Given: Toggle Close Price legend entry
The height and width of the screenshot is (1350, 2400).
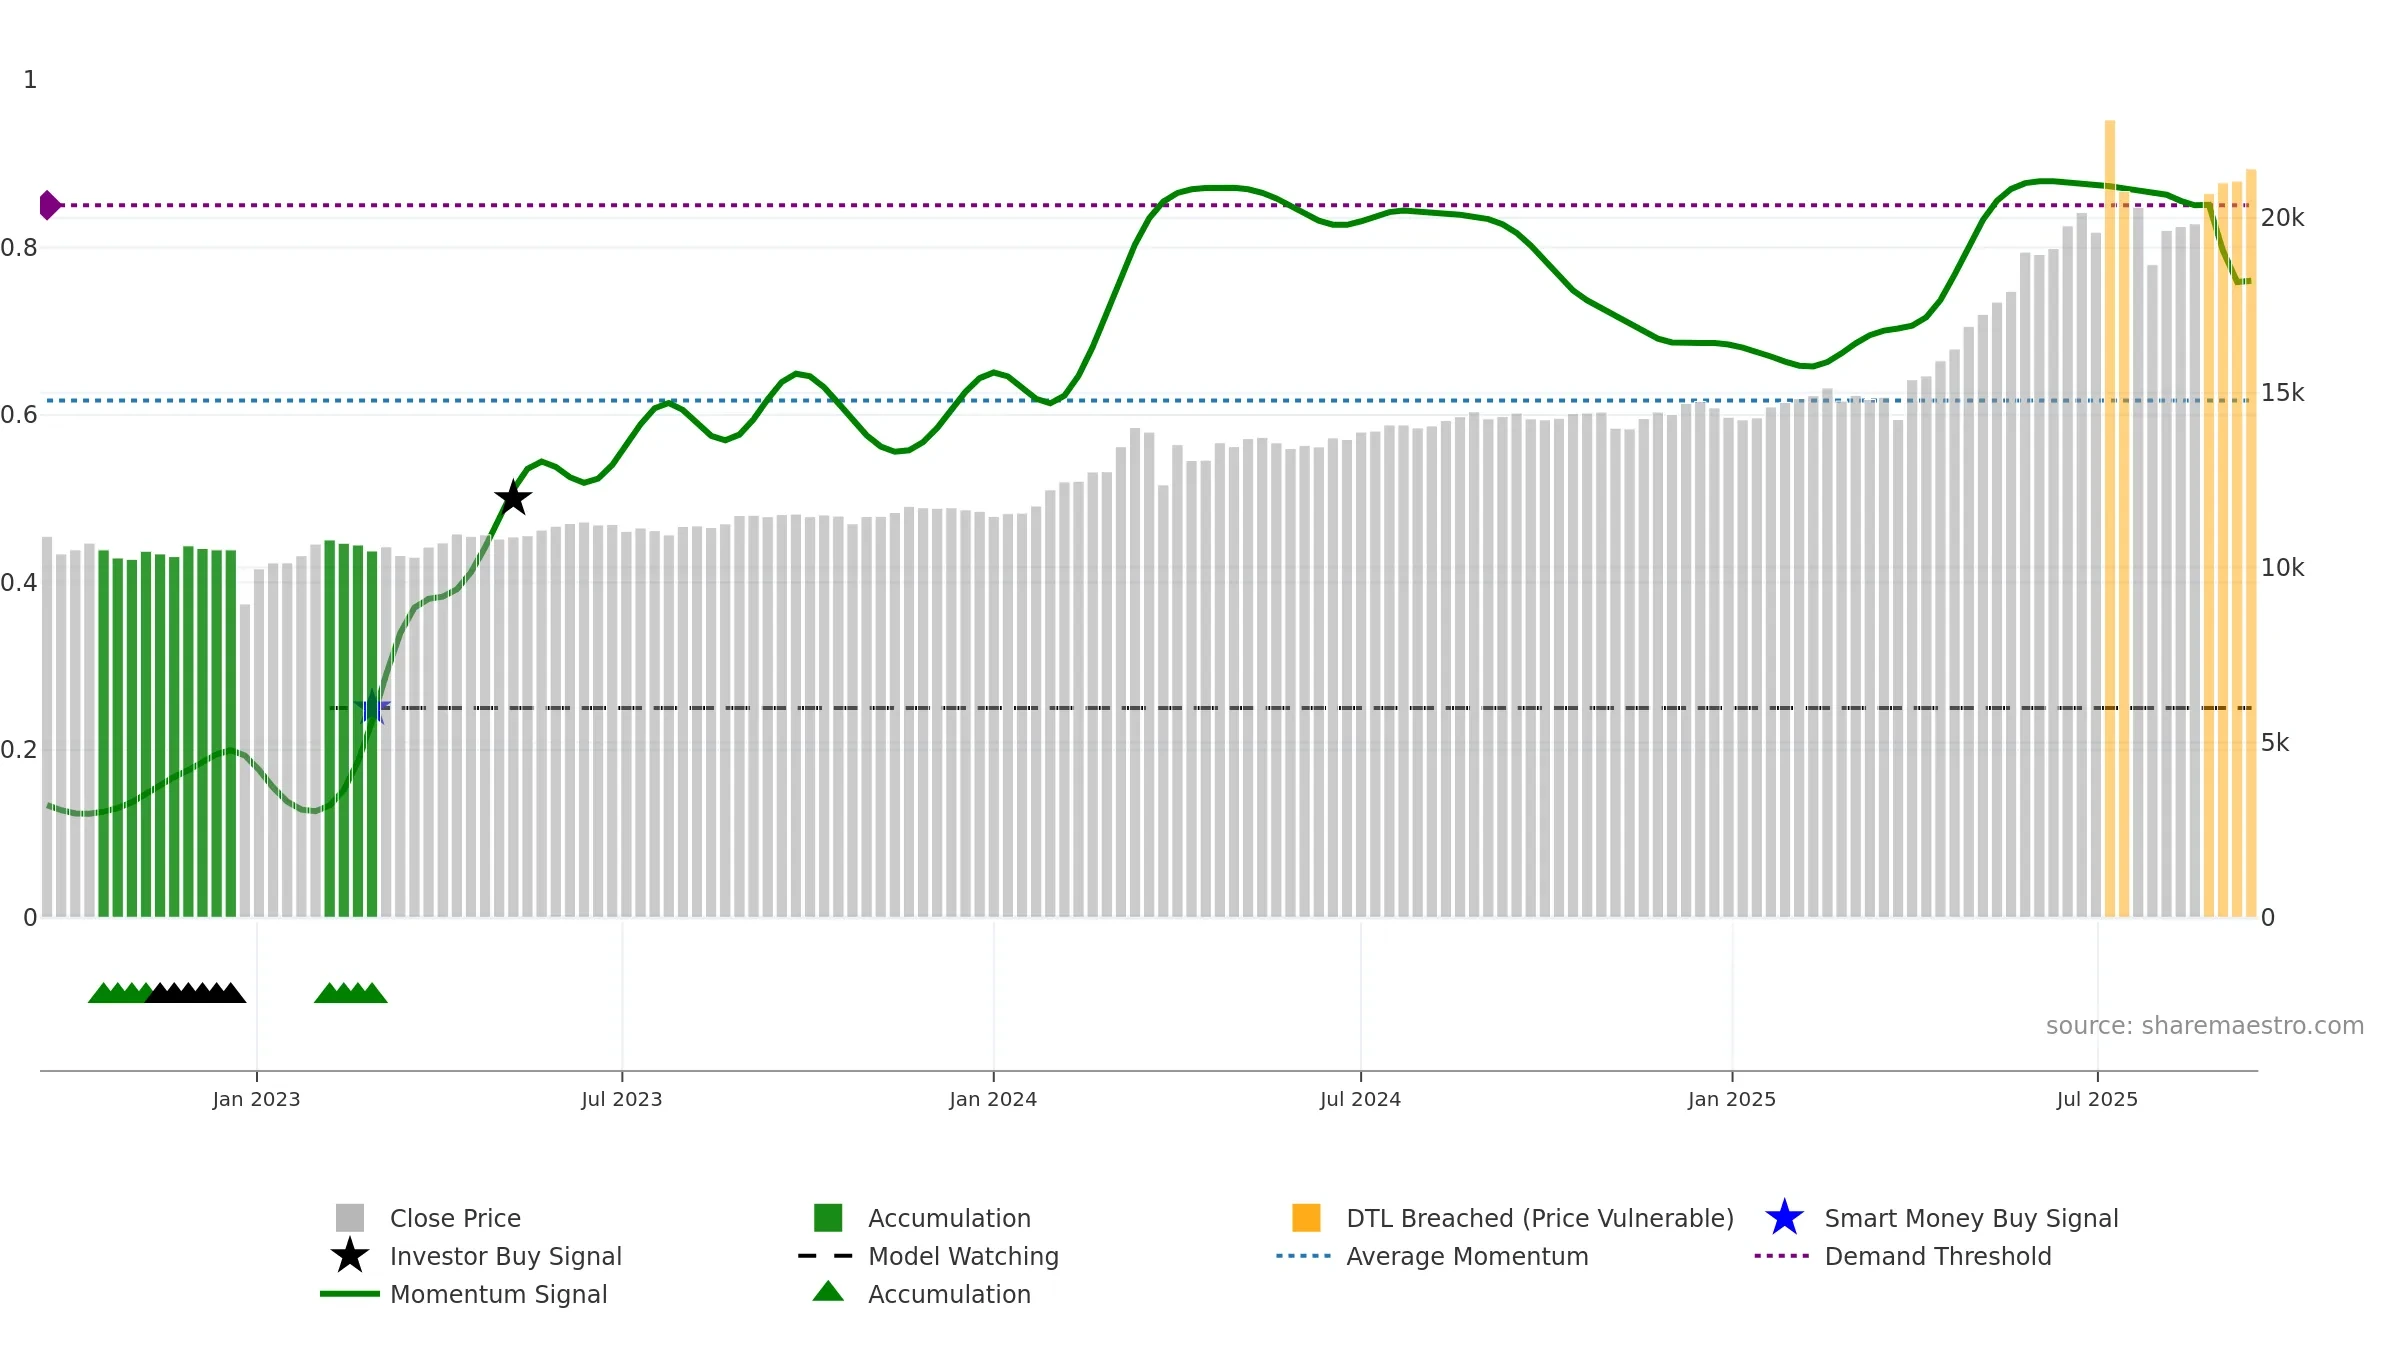Looking at the screenshot, I should tap(429, 1218).
